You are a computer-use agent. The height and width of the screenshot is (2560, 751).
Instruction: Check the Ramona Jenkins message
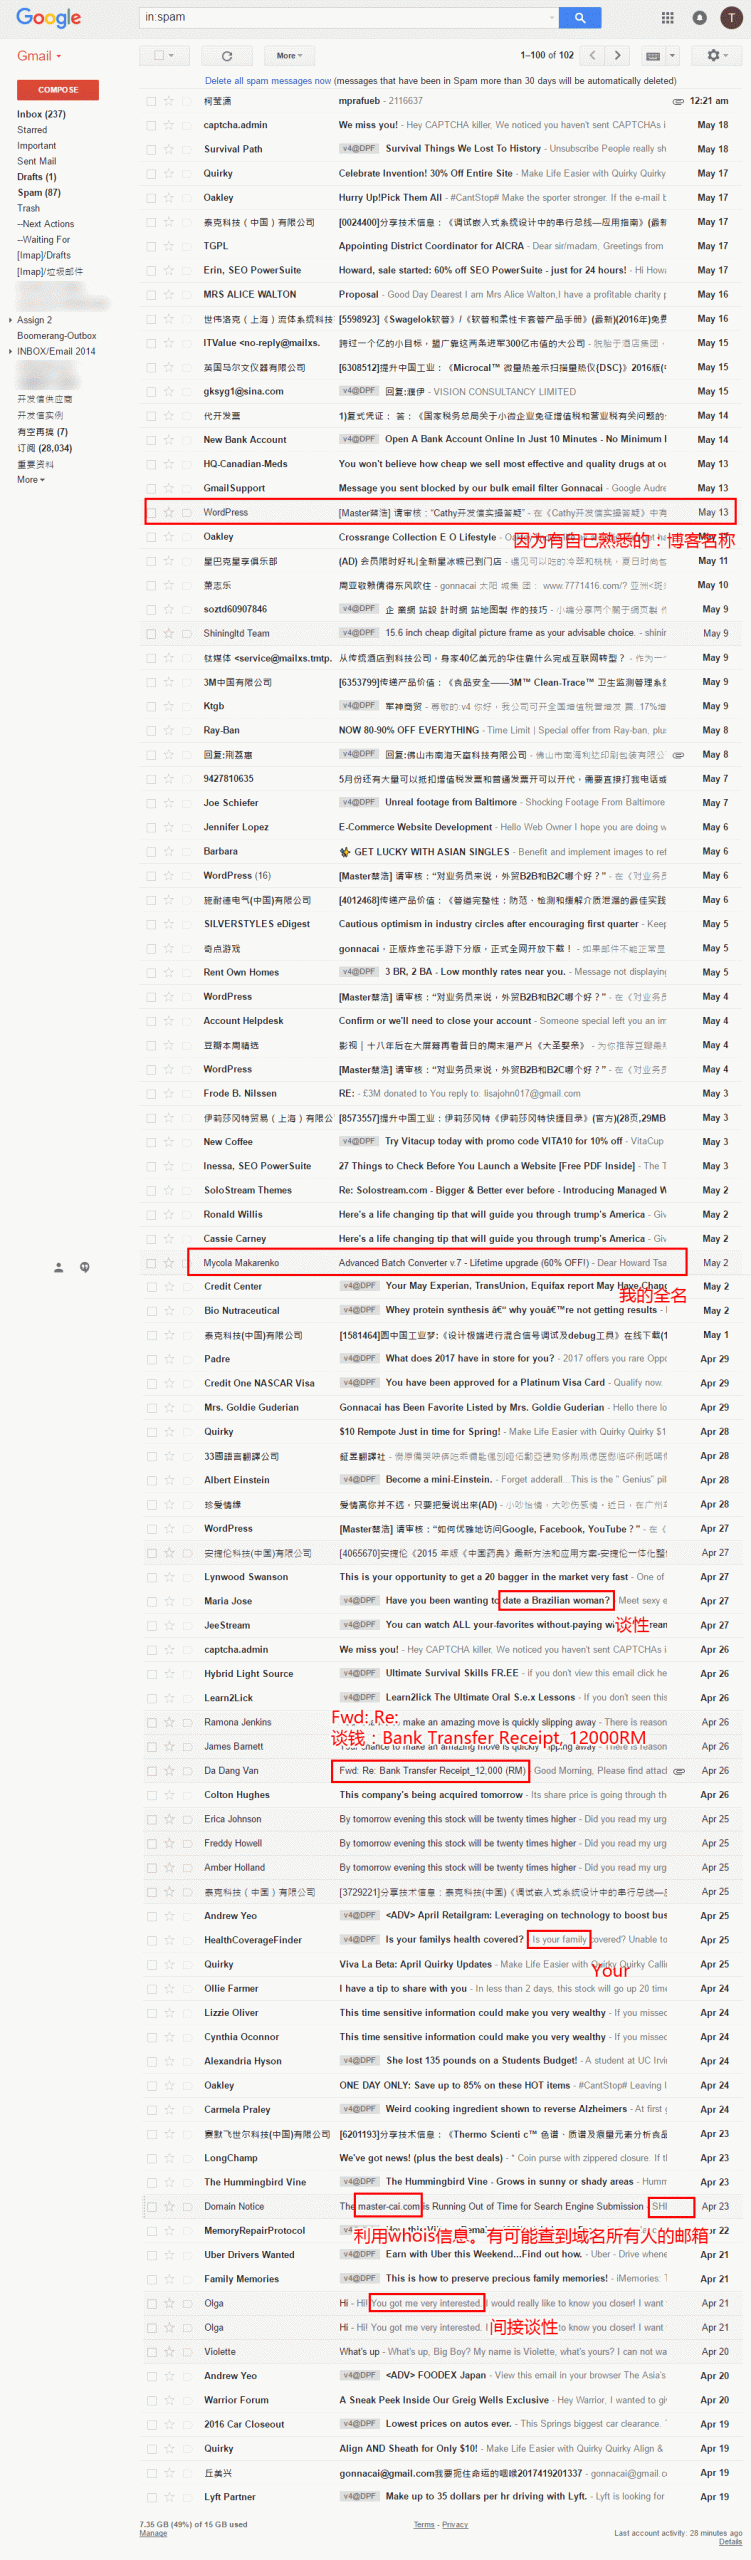(x=151, y=1723)
